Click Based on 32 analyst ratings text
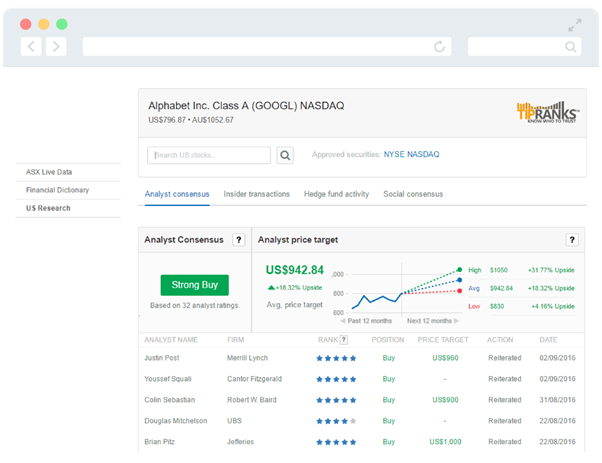602x463 pixels. 195,306
